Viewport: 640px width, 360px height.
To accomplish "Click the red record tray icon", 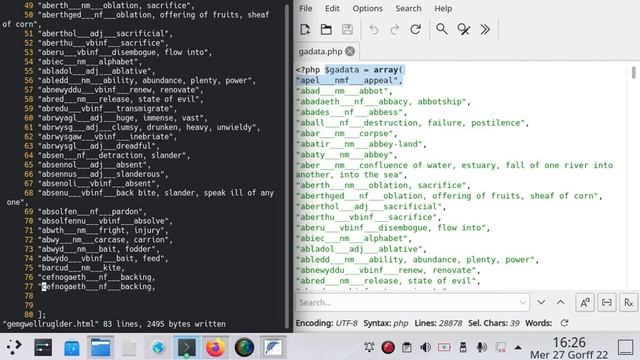I will tap(388, 347).
